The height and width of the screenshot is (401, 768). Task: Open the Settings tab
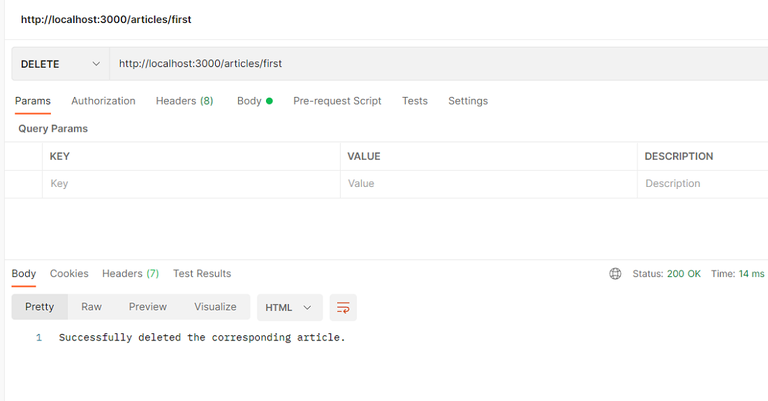(x=467, y=101)
